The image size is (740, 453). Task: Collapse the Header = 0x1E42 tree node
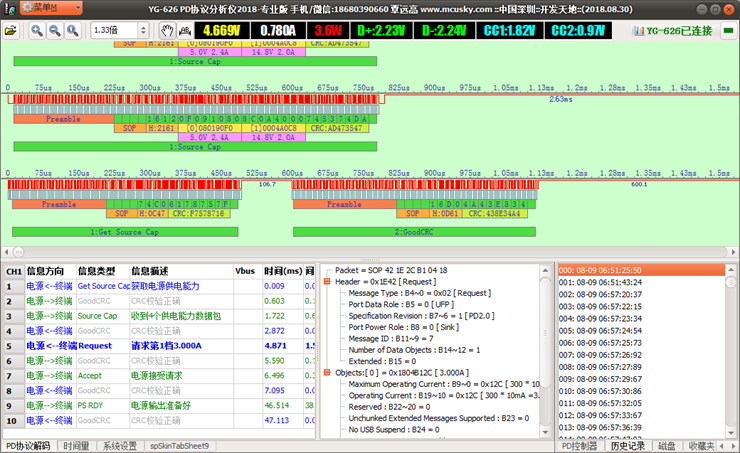coord(327,282)
